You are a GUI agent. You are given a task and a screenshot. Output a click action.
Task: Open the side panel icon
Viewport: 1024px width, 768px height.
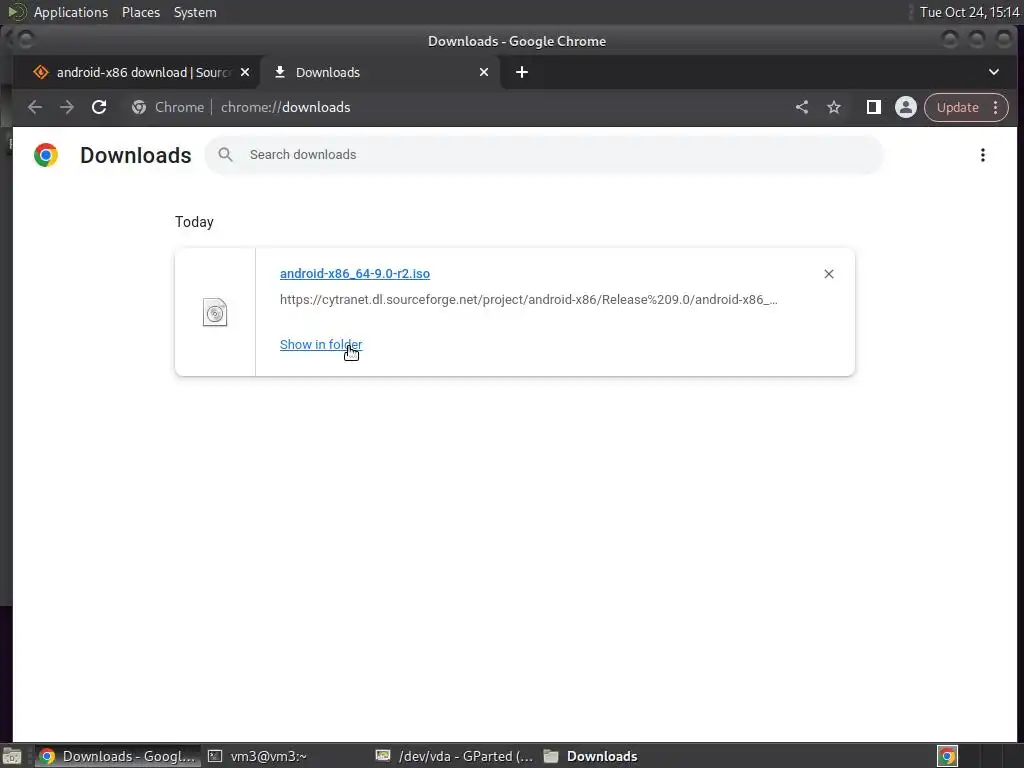[x=873, y=107]
